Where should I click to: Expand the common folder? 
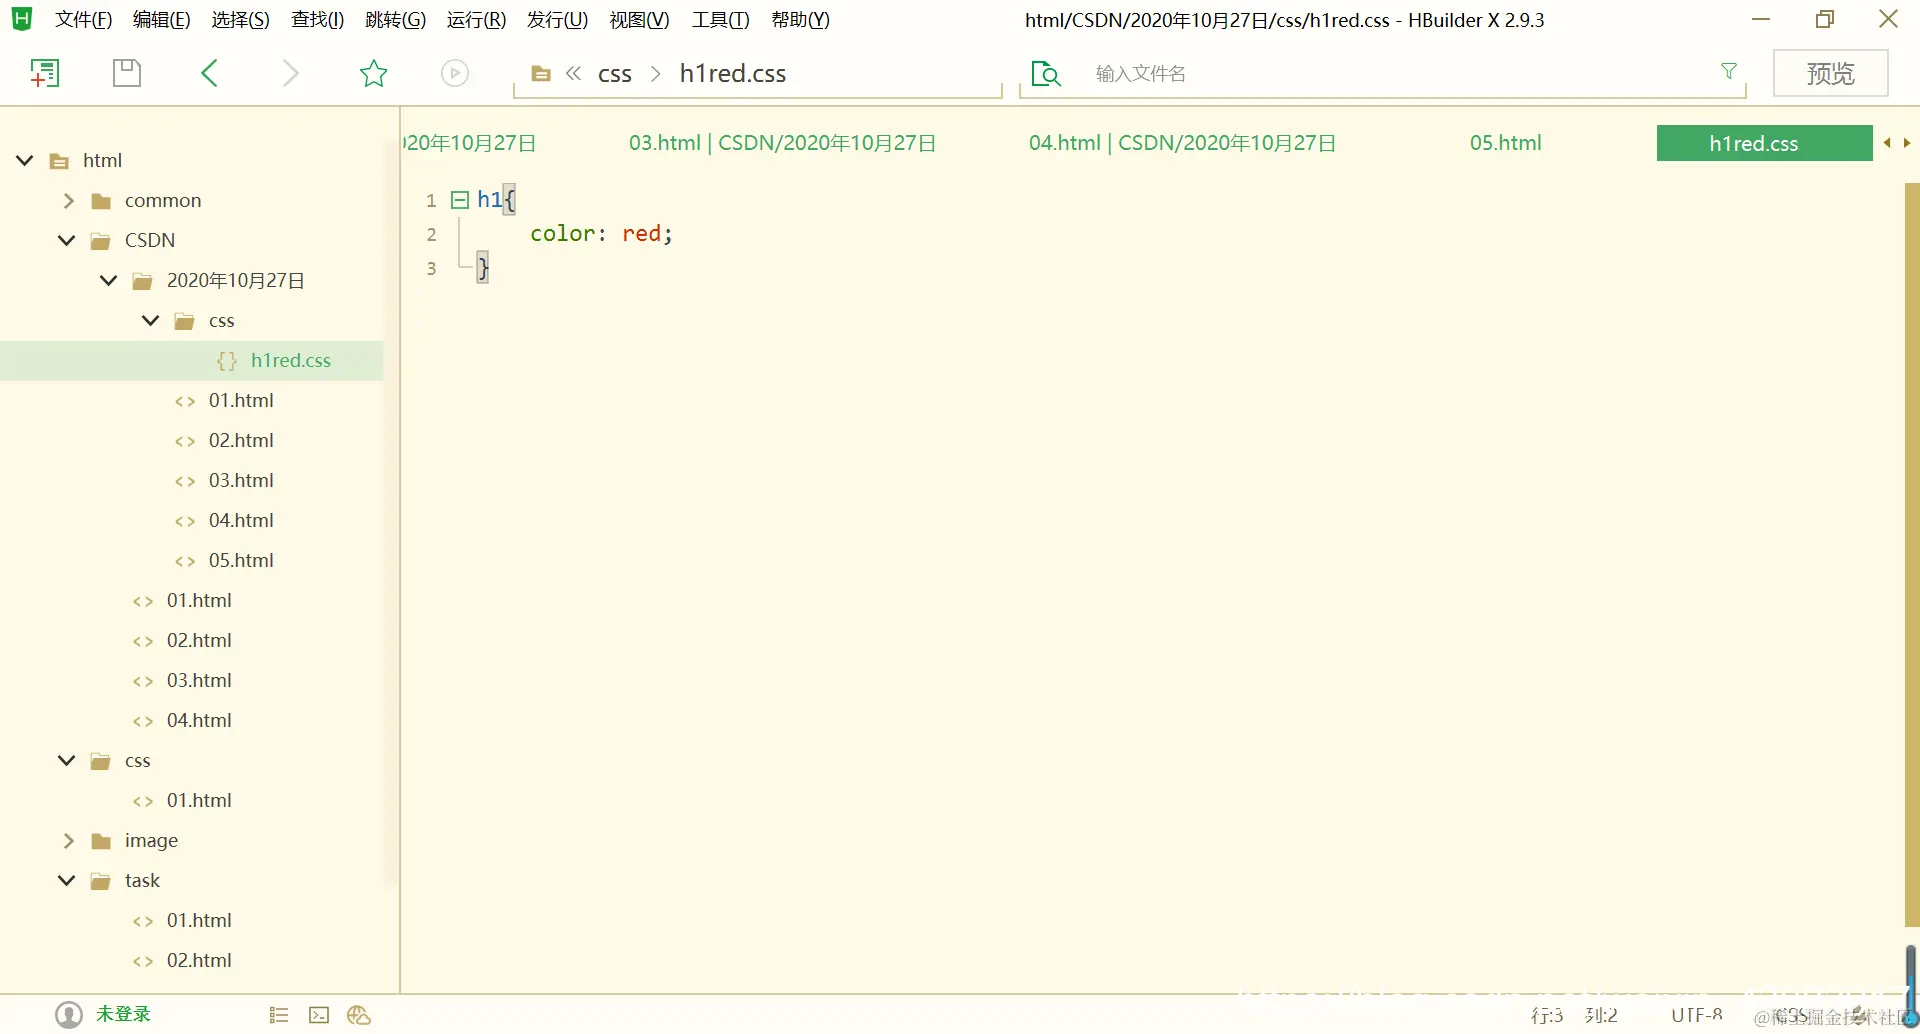pos(68,201)
